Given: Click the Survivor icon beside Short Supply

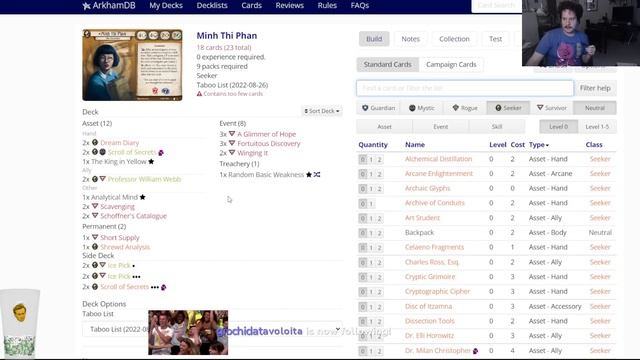Looking at the screenshot, I should pyautogui.click(x=95, y=237).
